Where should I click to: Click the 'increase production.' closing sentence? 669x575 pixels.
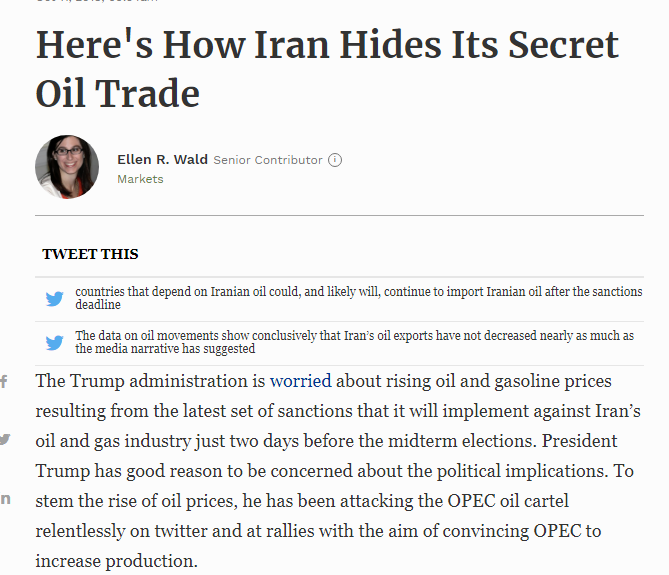[x=116, y=561]
